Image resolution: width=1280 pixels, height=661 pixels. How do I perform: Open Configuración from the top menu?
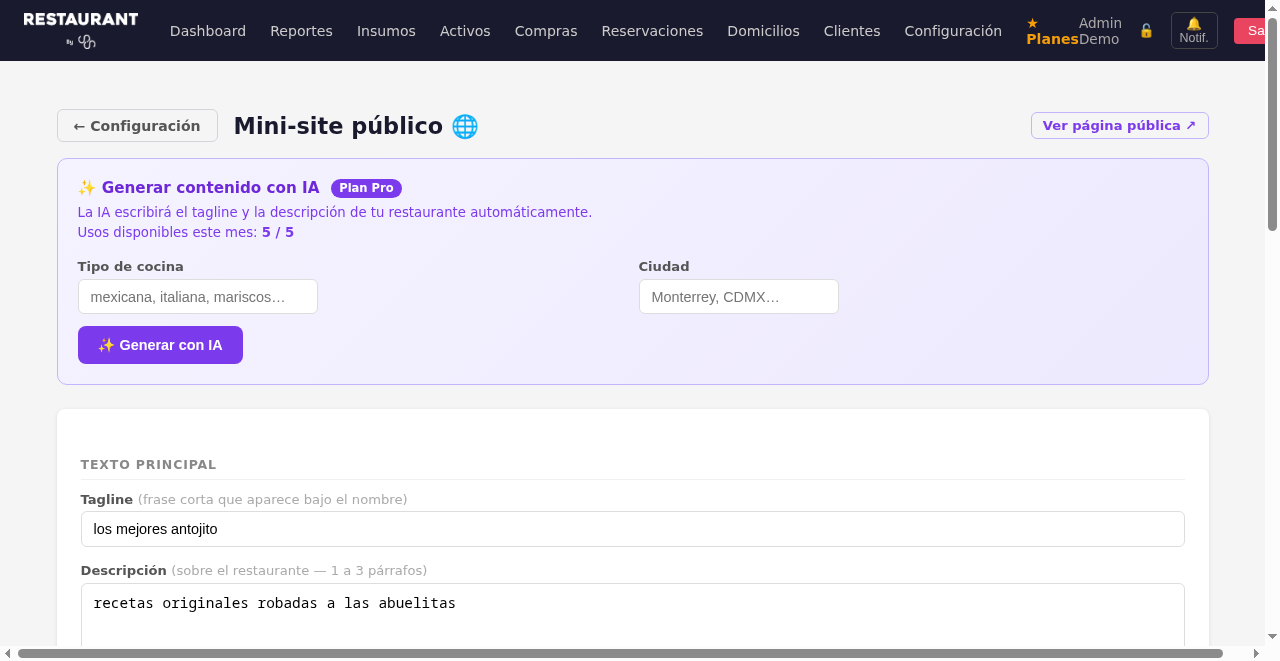(x=953, y=31)
